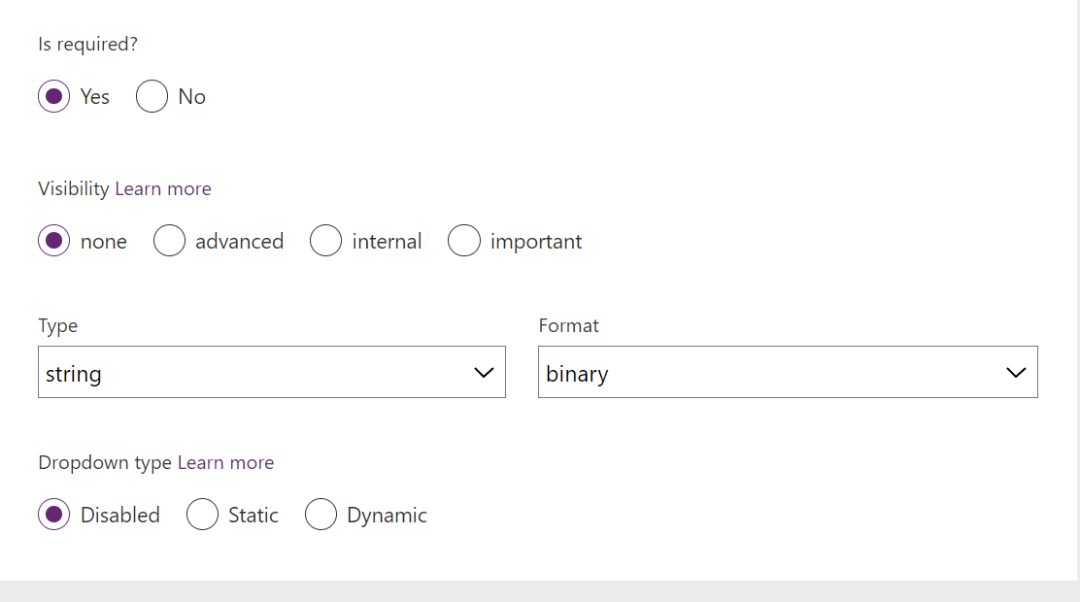This screenshot has width=1080, height=602.
Task: Click the chevron arrow in Type dropdown
Action: 483,373
